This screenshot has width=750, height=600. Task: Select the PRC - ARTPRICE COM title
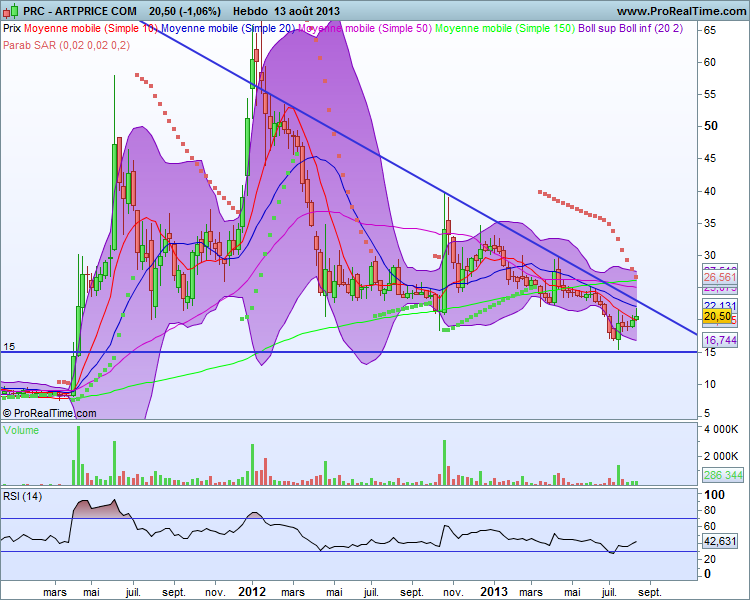80,11
